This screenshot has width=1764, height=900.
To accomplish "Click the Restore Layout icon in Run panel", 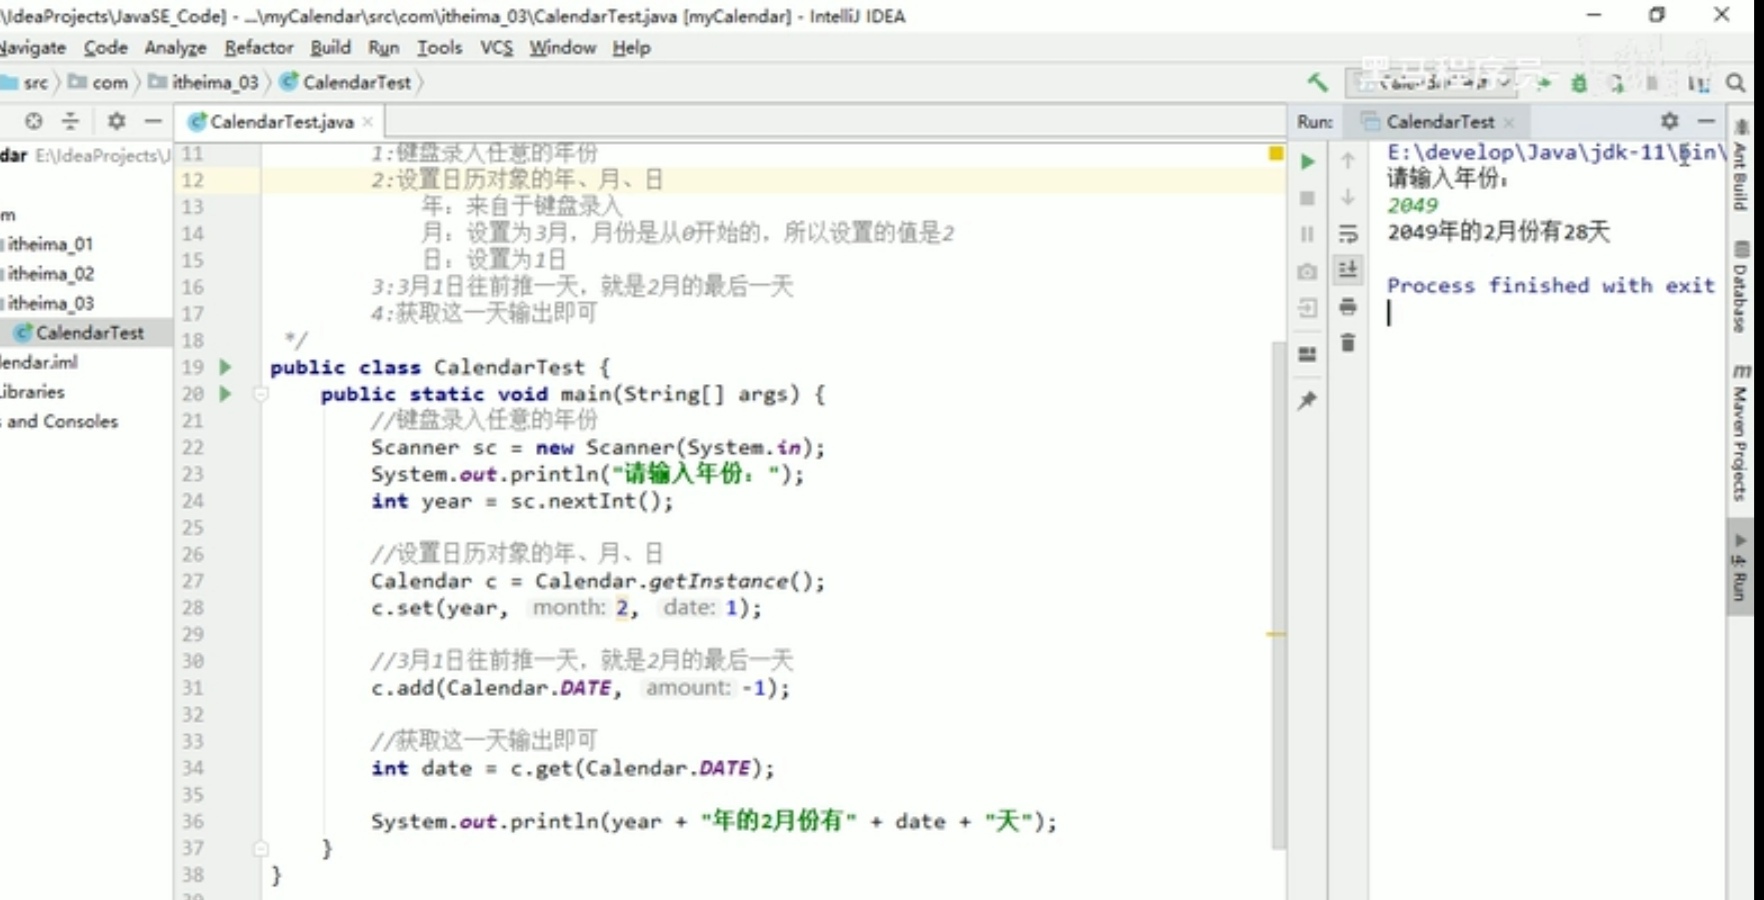I will [x=1307, y=354].
